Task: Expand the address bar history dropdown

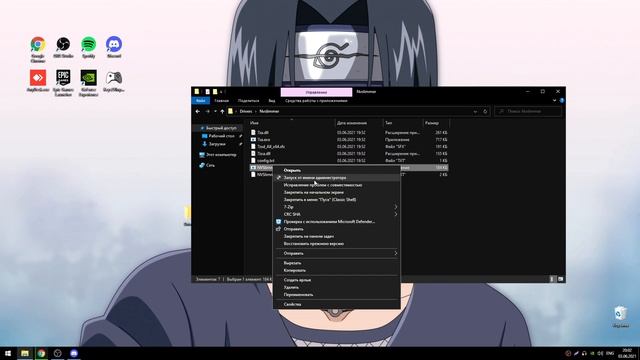Action: (x=475, y=111)
